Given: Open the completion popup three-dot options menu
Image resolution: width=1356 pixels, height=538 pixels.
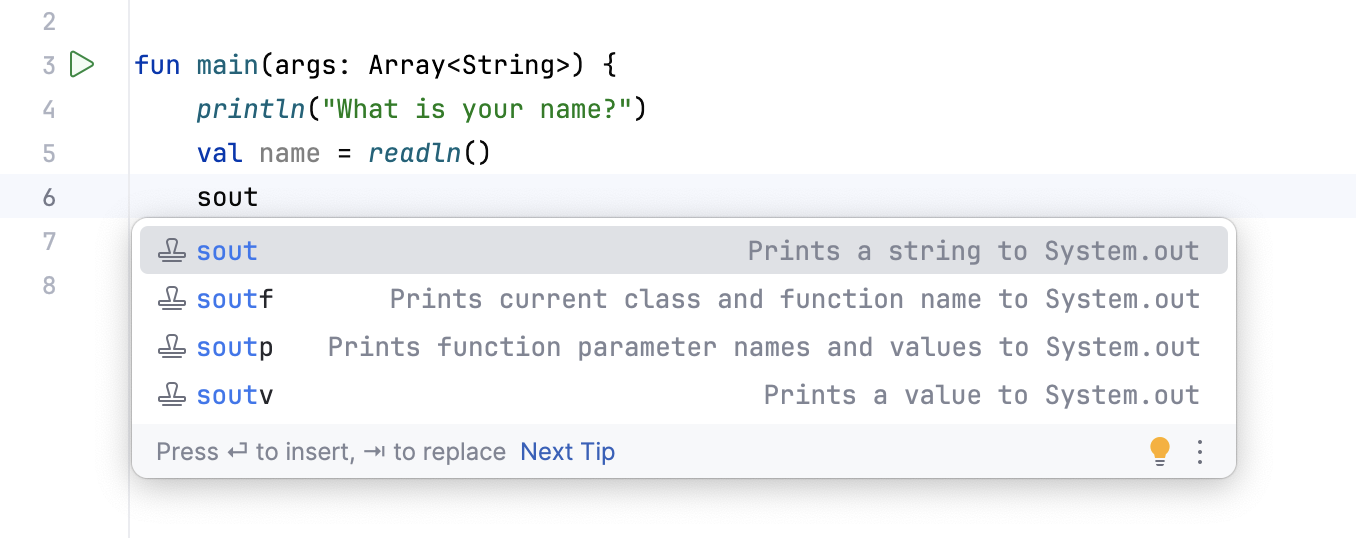Looking at the screenshot, I should pos(1201,452).
